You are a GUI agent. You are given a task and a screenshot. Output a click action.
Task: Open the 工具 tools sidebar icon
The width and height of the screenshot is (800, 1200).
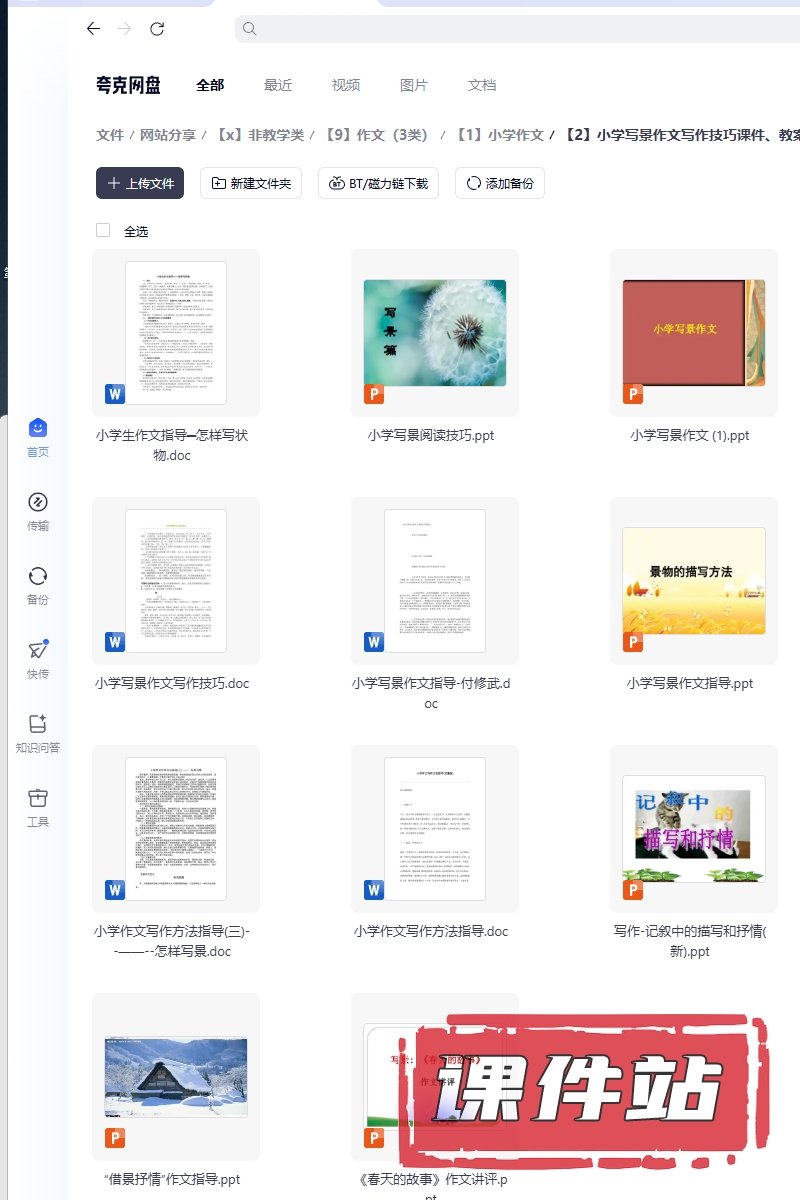[38, 799]
